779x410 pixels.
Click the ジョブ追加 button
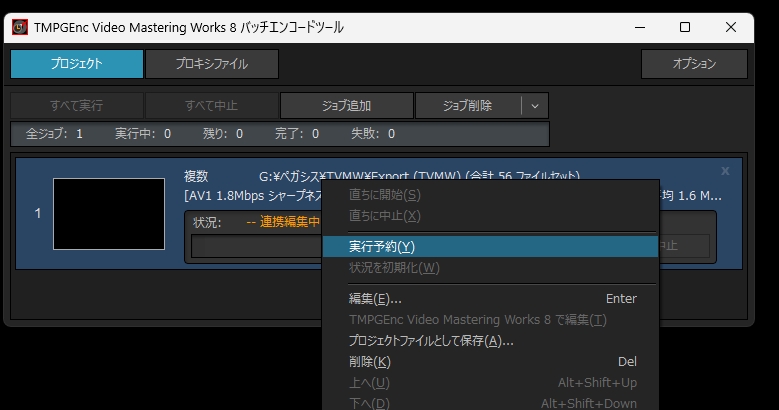click(347, 105)
